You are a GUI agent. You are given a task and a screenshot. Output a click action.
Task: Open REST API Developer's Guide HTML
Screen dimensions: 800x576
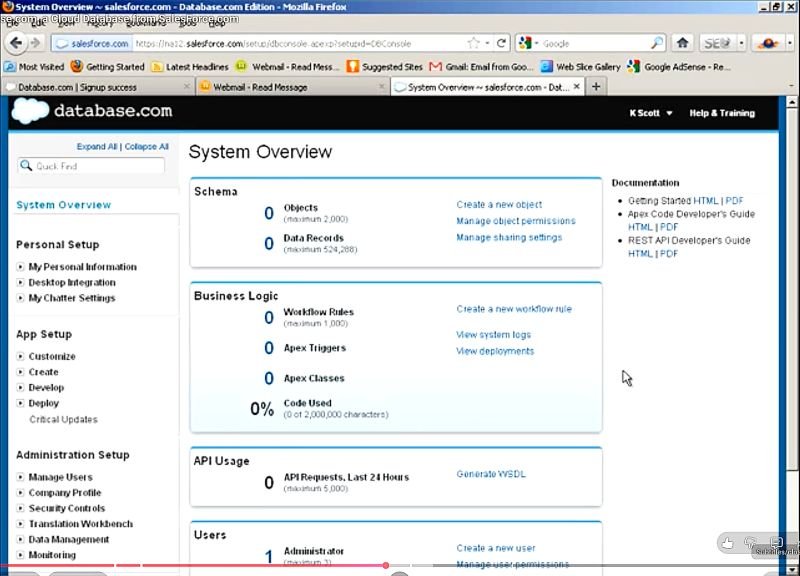(x=640, y=254)
